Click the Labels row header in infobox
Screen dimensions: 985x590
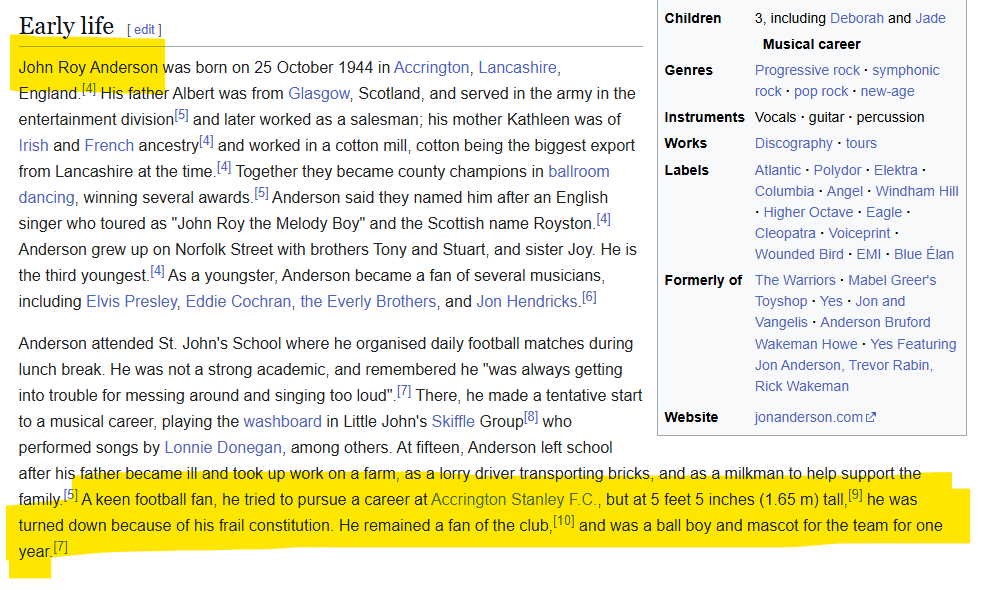point(687,170)
